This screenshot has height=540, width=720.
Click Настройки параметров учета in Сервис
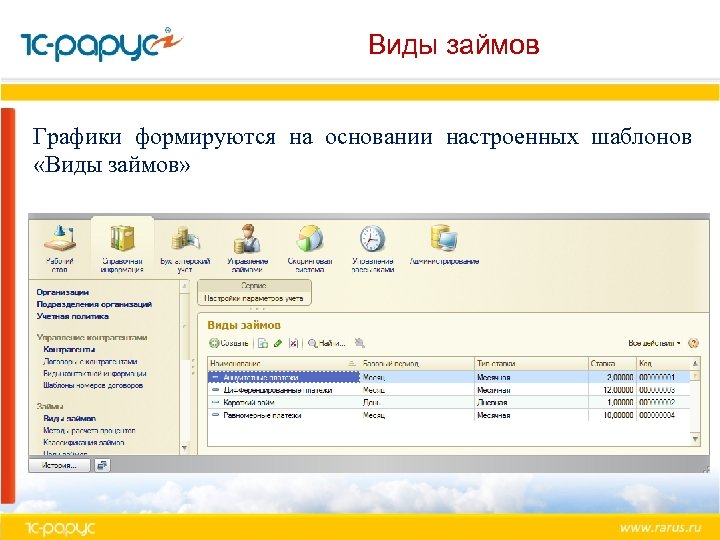pyautogui.click(x=254, y=298)
